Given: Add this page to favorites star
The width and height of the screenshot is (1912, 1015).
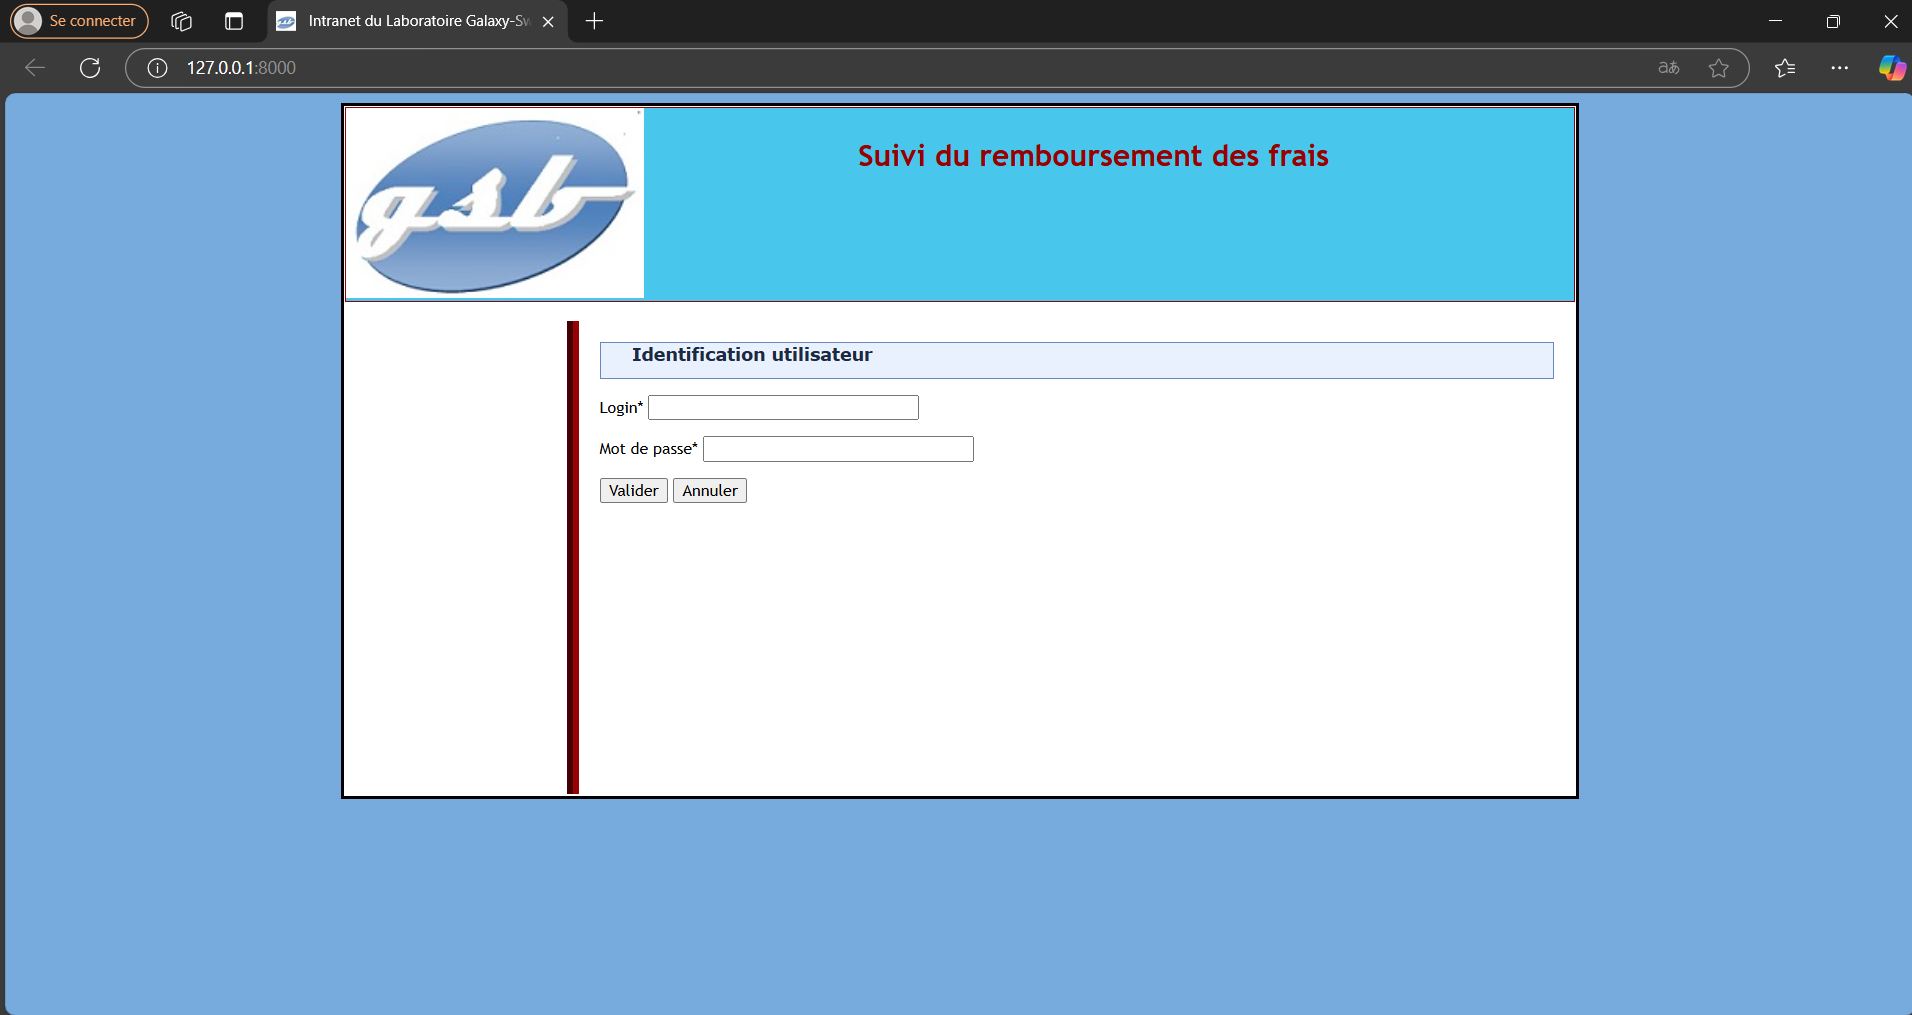Looking at the screenshot, I should point(1718,68).
